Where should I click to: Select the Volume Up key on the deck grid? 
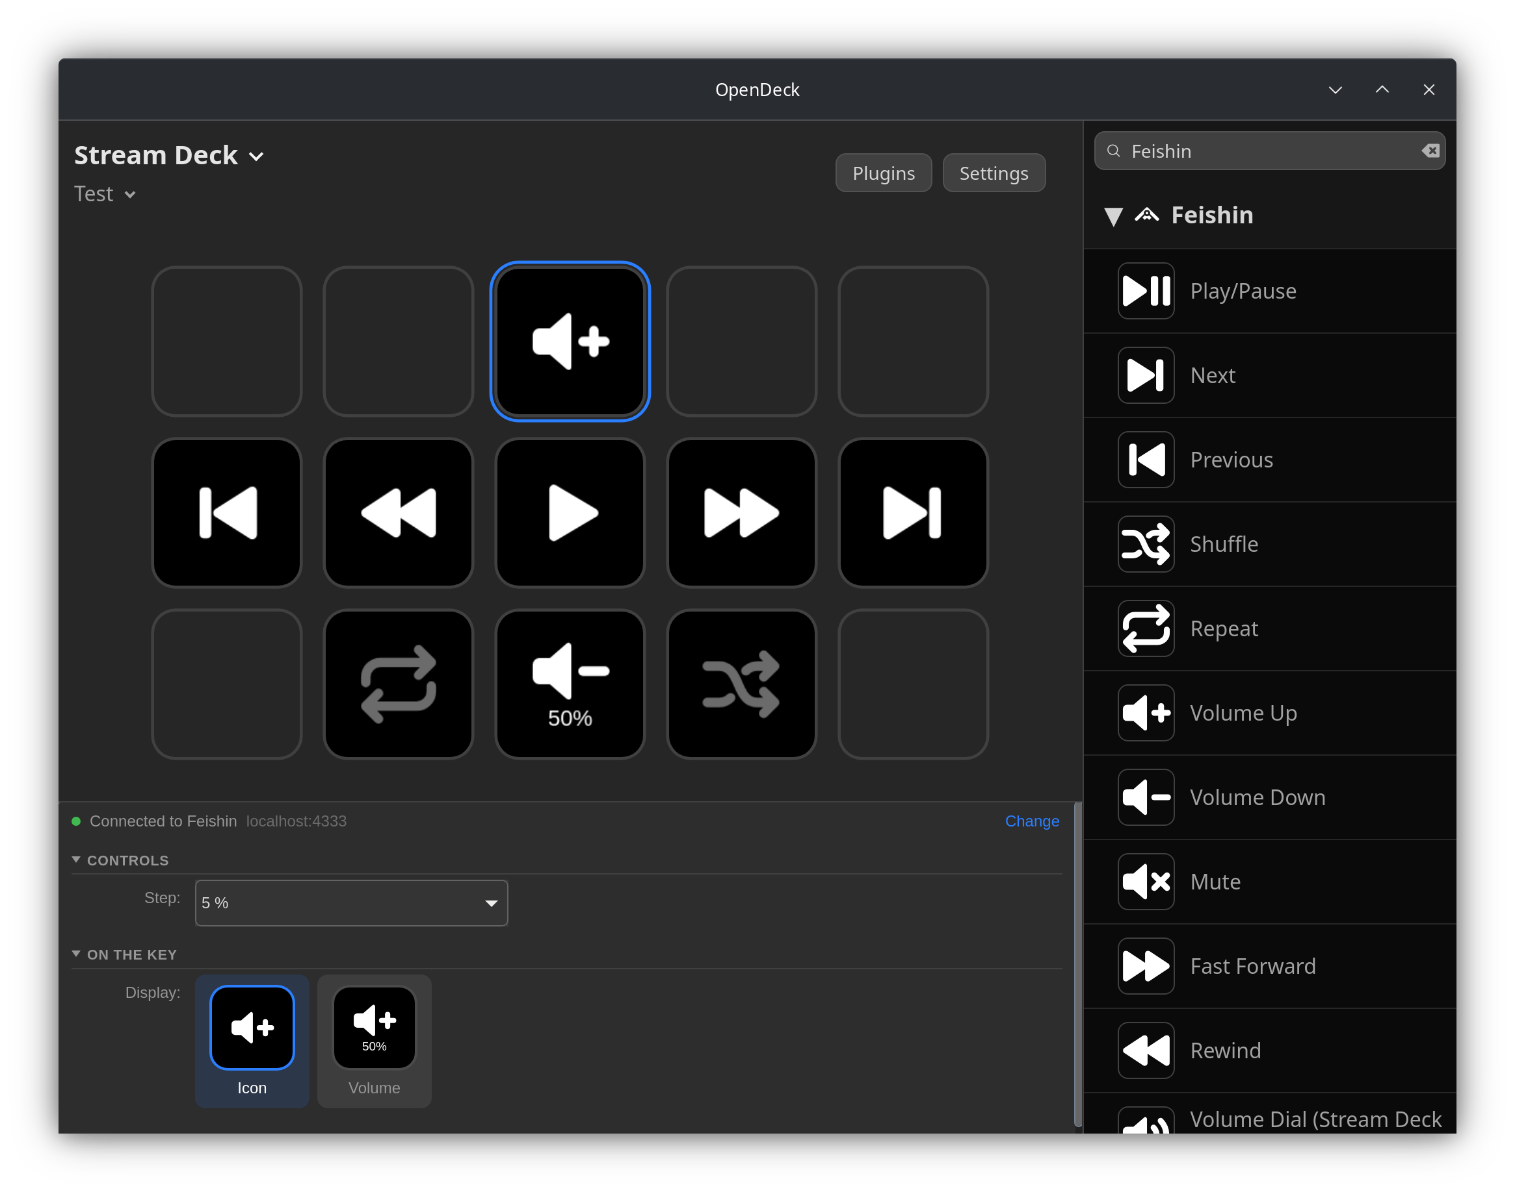(570, 341)
